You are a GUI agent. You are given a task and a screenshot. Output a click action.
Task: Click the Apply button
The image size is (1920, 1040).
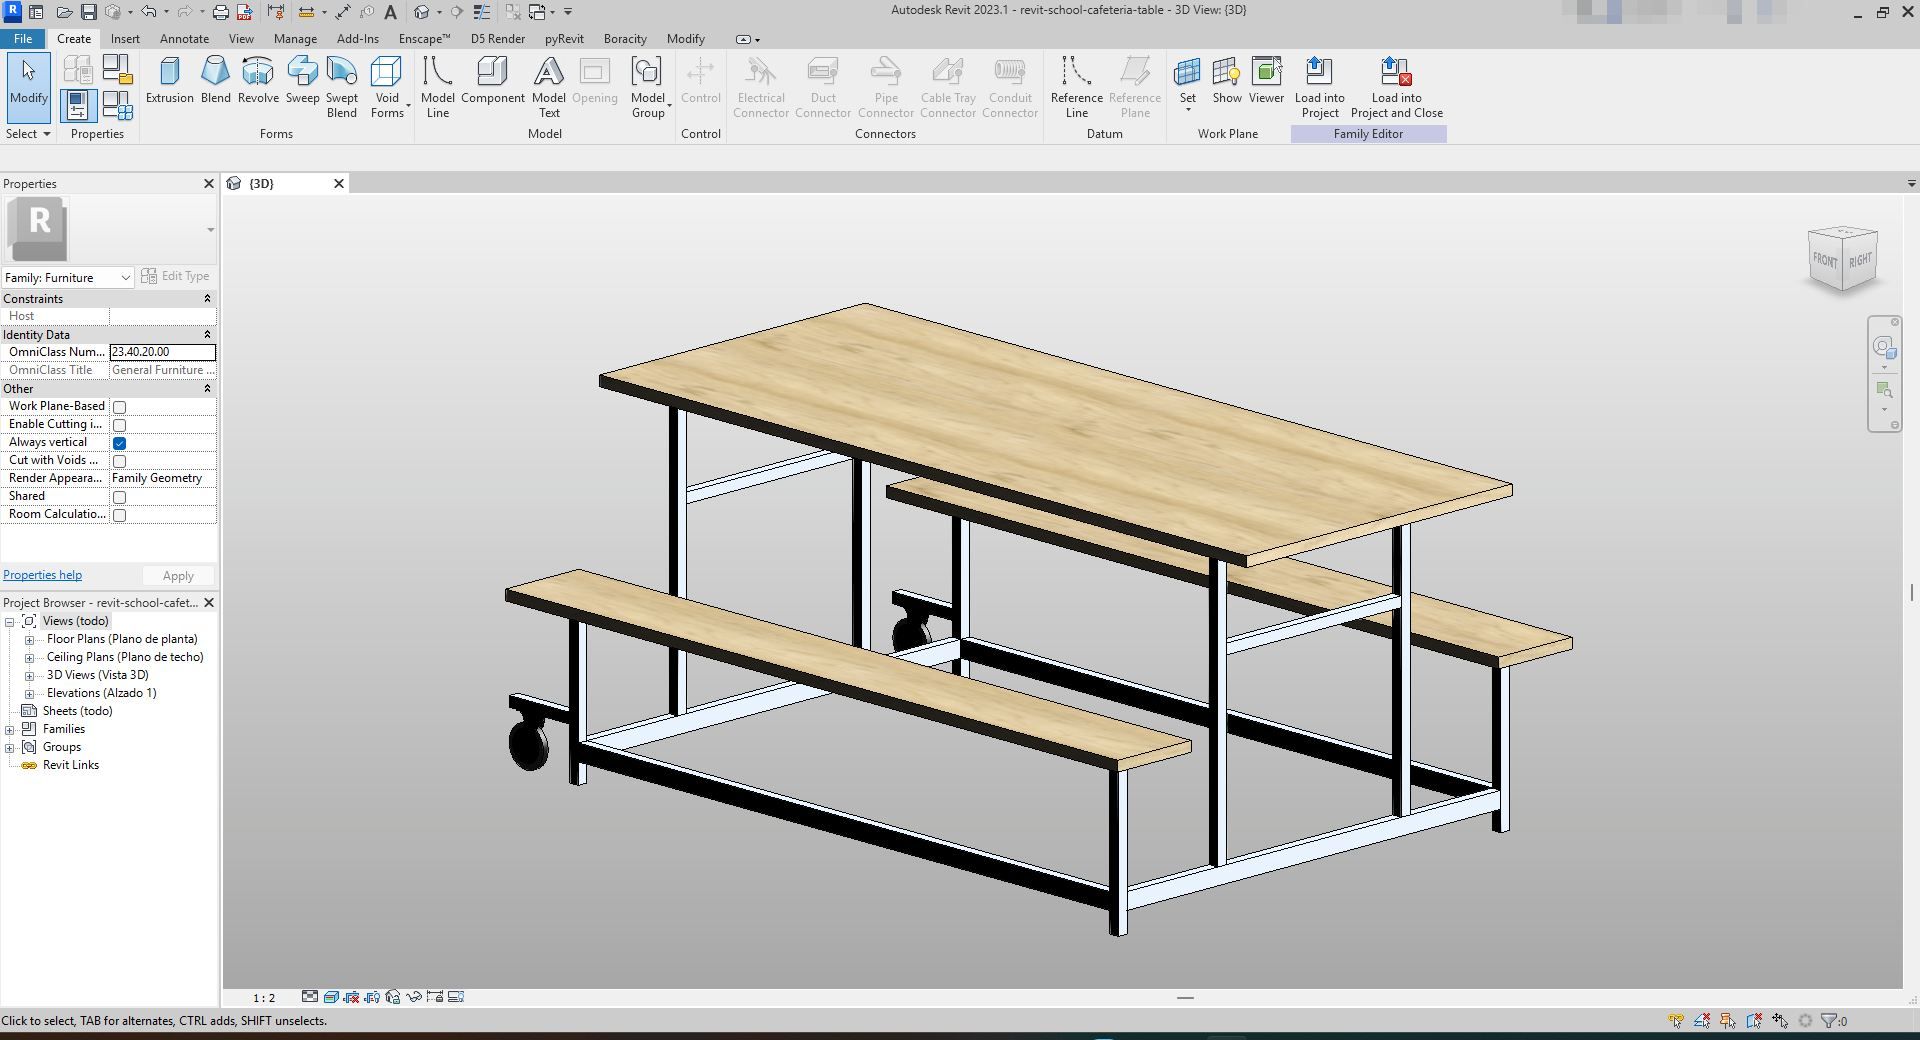(x=178, y=576)
